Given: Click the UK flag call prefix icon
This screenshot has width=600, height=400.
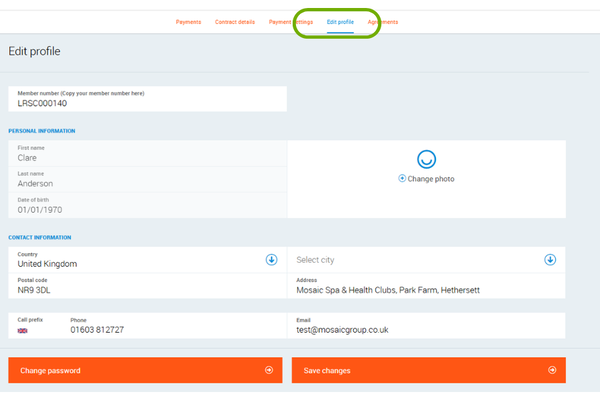Looking at the screenshot, I should click(23, 330).
